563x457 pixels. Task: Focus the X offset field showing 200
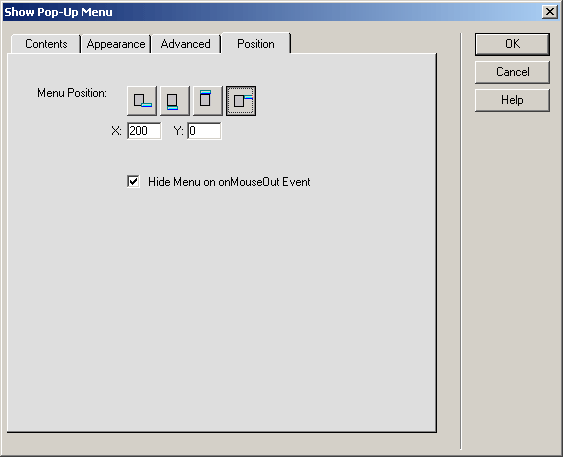[x=144, y=131]
